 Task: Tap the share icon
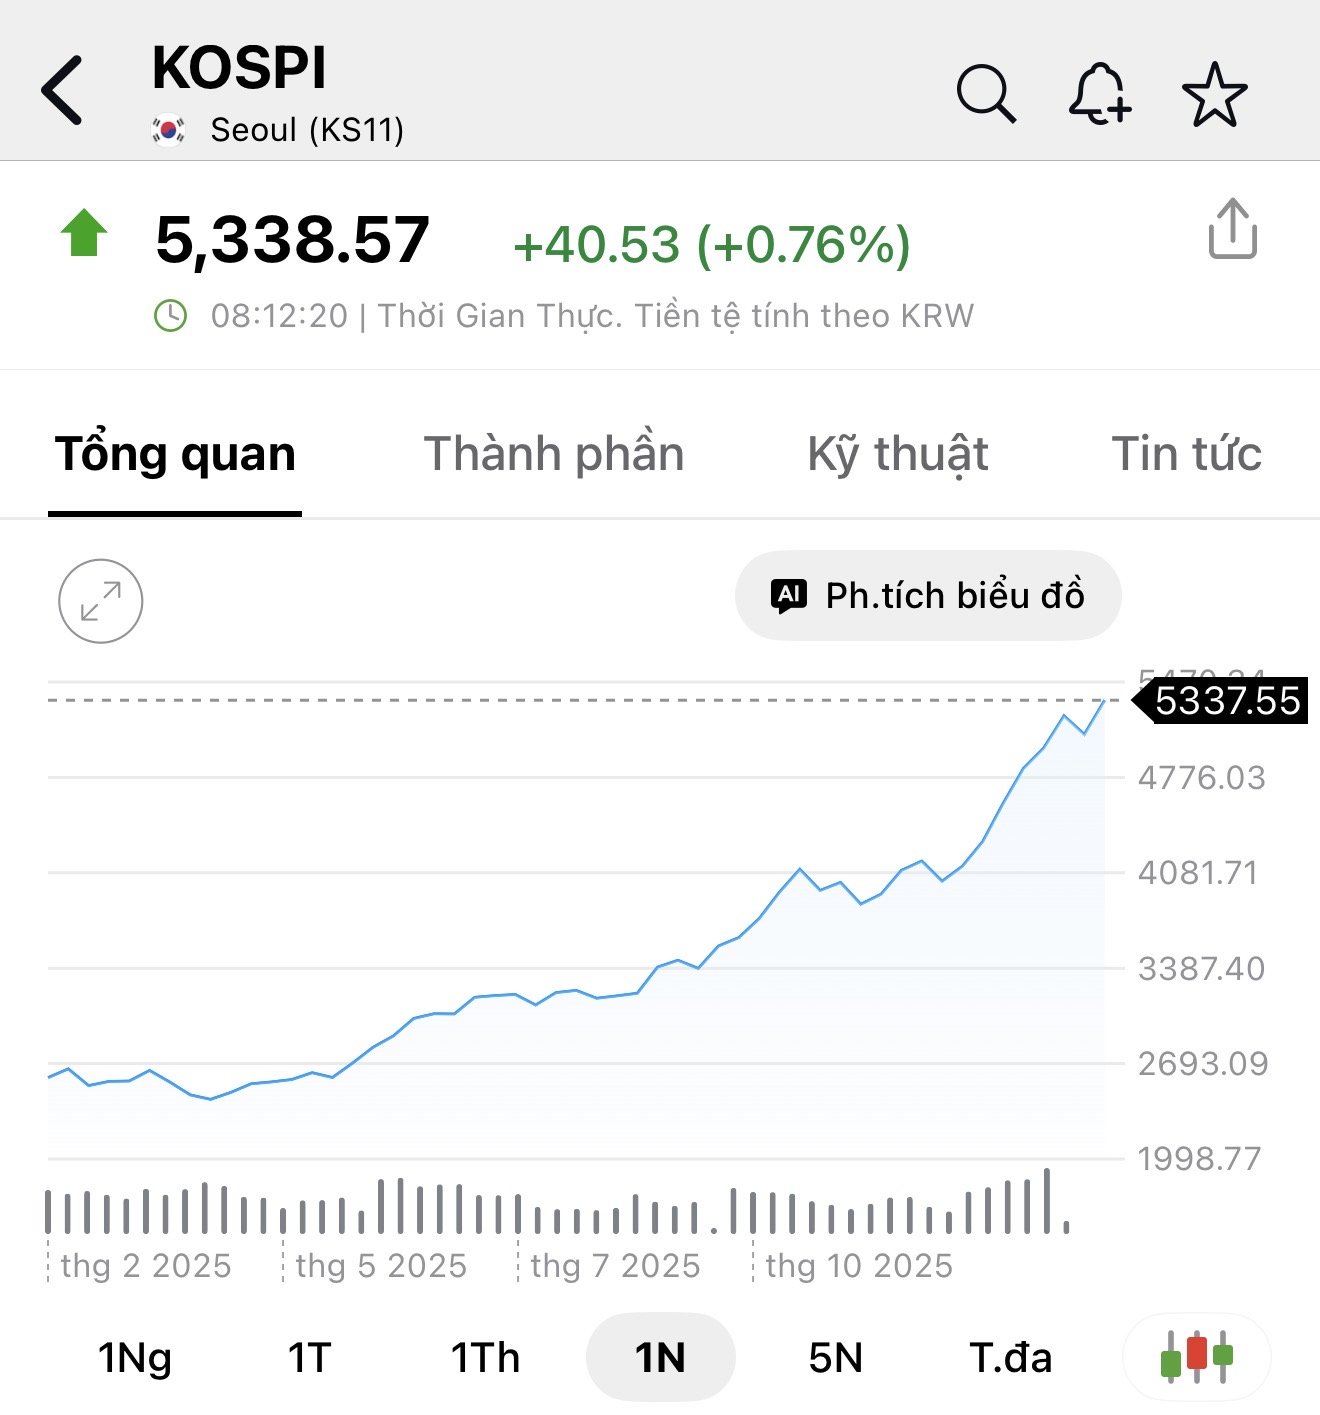point(1232,229)
